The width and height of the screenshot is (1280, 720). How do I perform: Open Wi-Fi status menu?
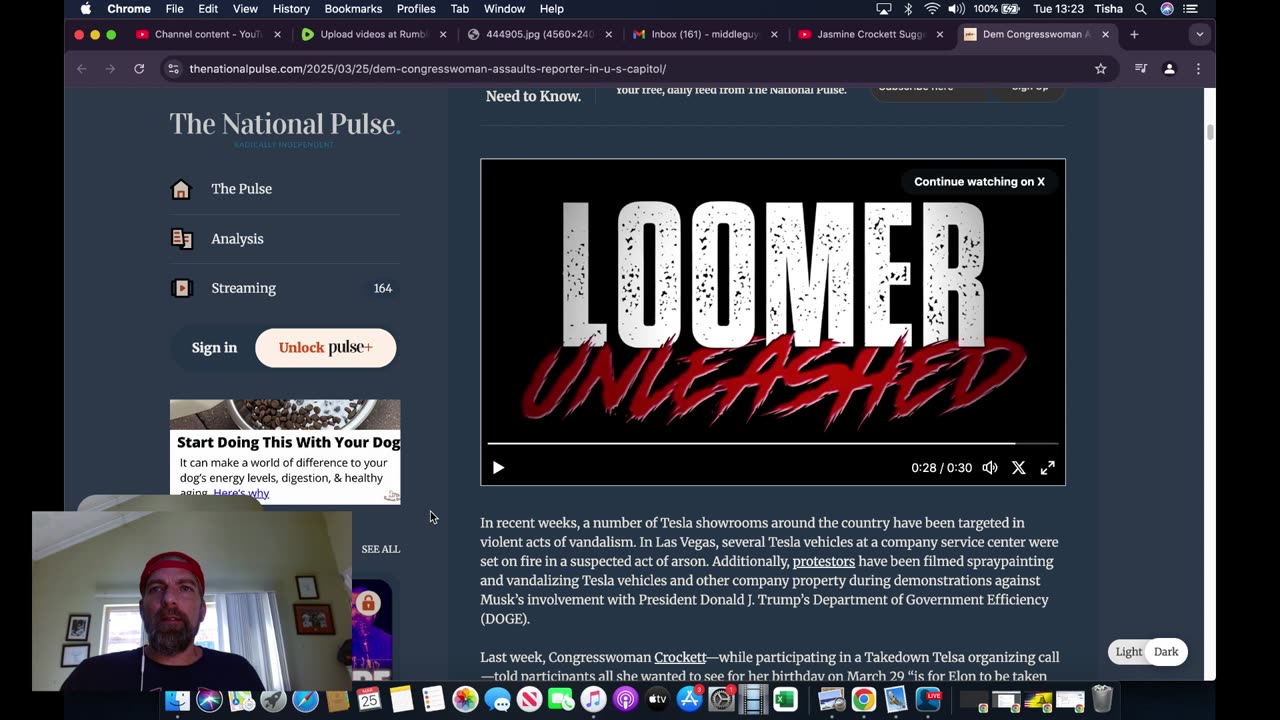click(x=932, y=9)
